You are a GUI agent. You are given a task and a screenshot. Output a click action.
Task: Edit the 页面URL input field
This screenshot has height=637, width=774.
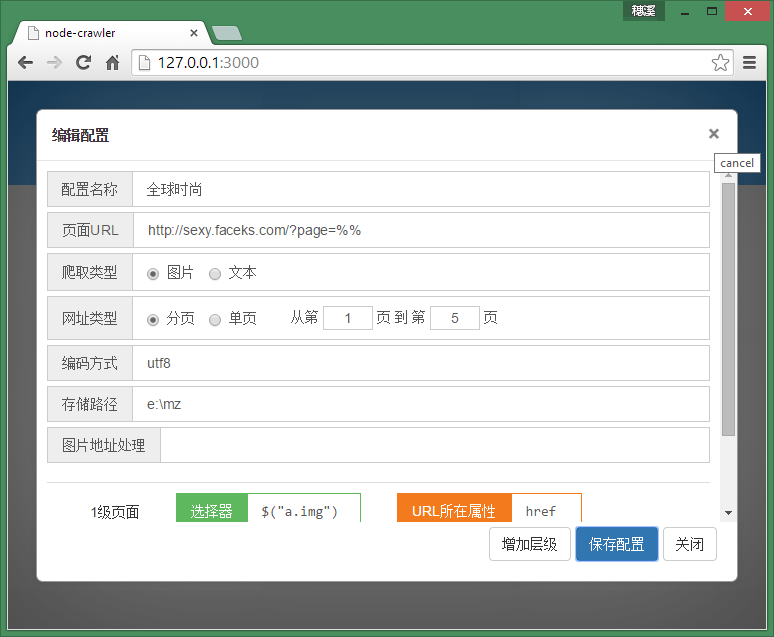(x=421, y=230)
